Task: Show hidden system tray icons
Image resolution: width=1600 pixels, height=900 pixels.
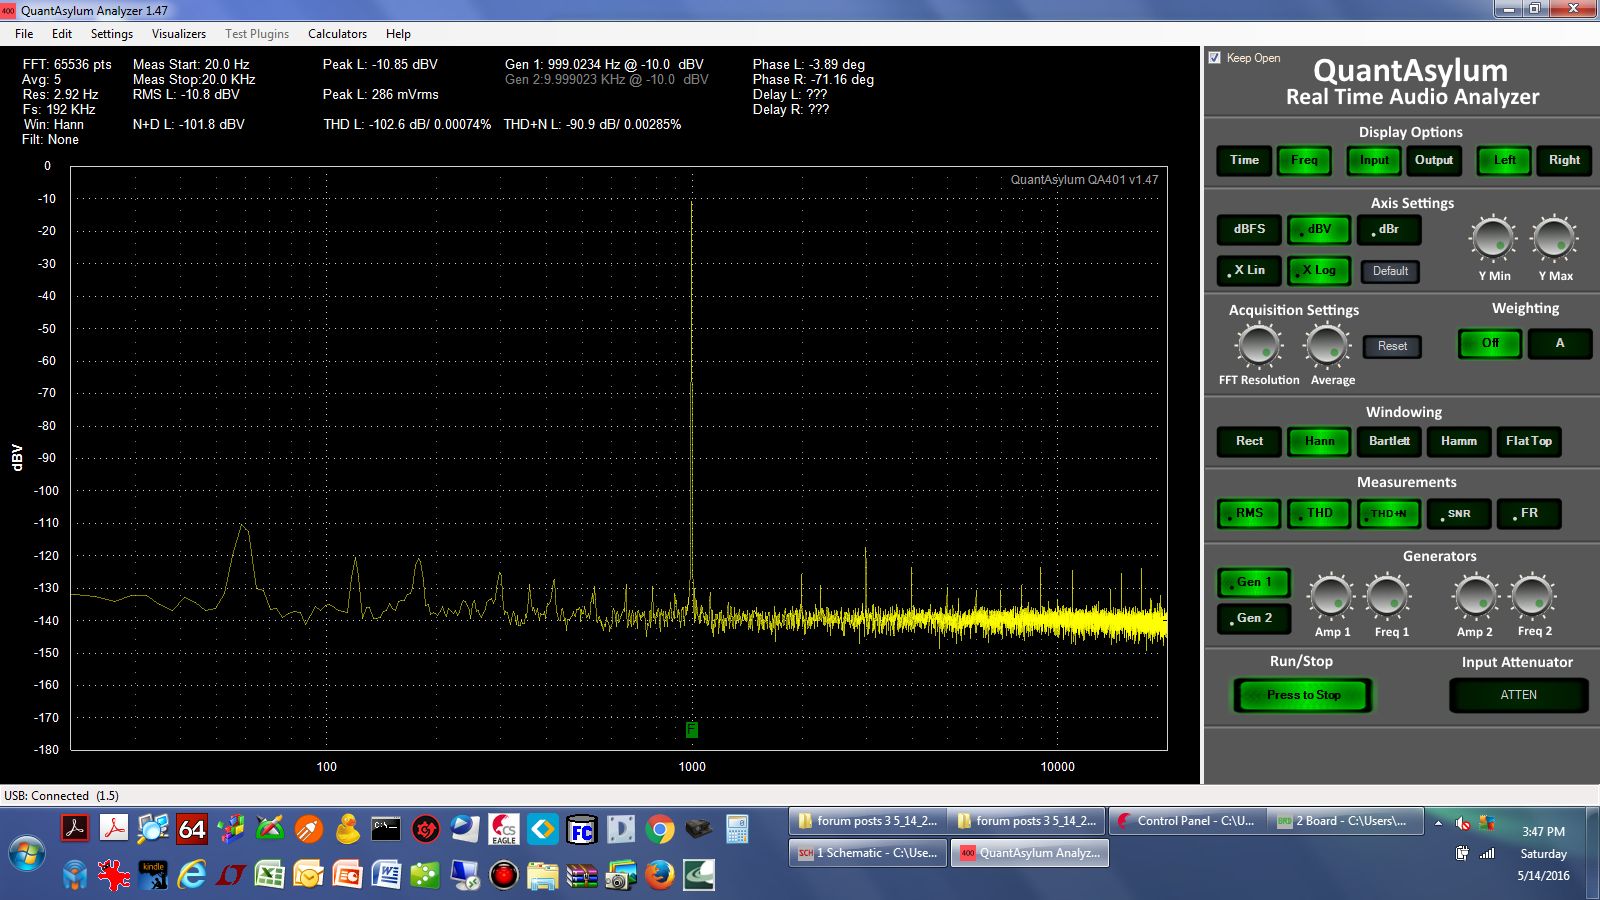Action: coord(1438,823)
